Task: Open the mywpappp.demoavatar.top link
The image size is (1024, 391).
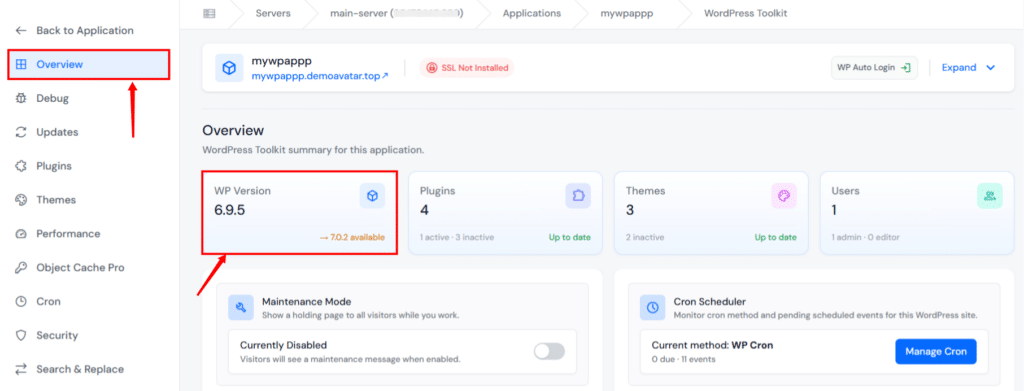Action: pos(320,76)
